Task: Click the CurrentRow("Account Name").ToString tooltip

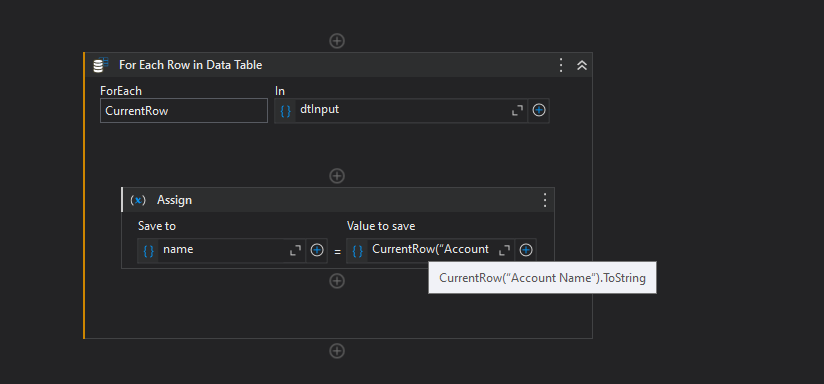Action: point(542,278)
